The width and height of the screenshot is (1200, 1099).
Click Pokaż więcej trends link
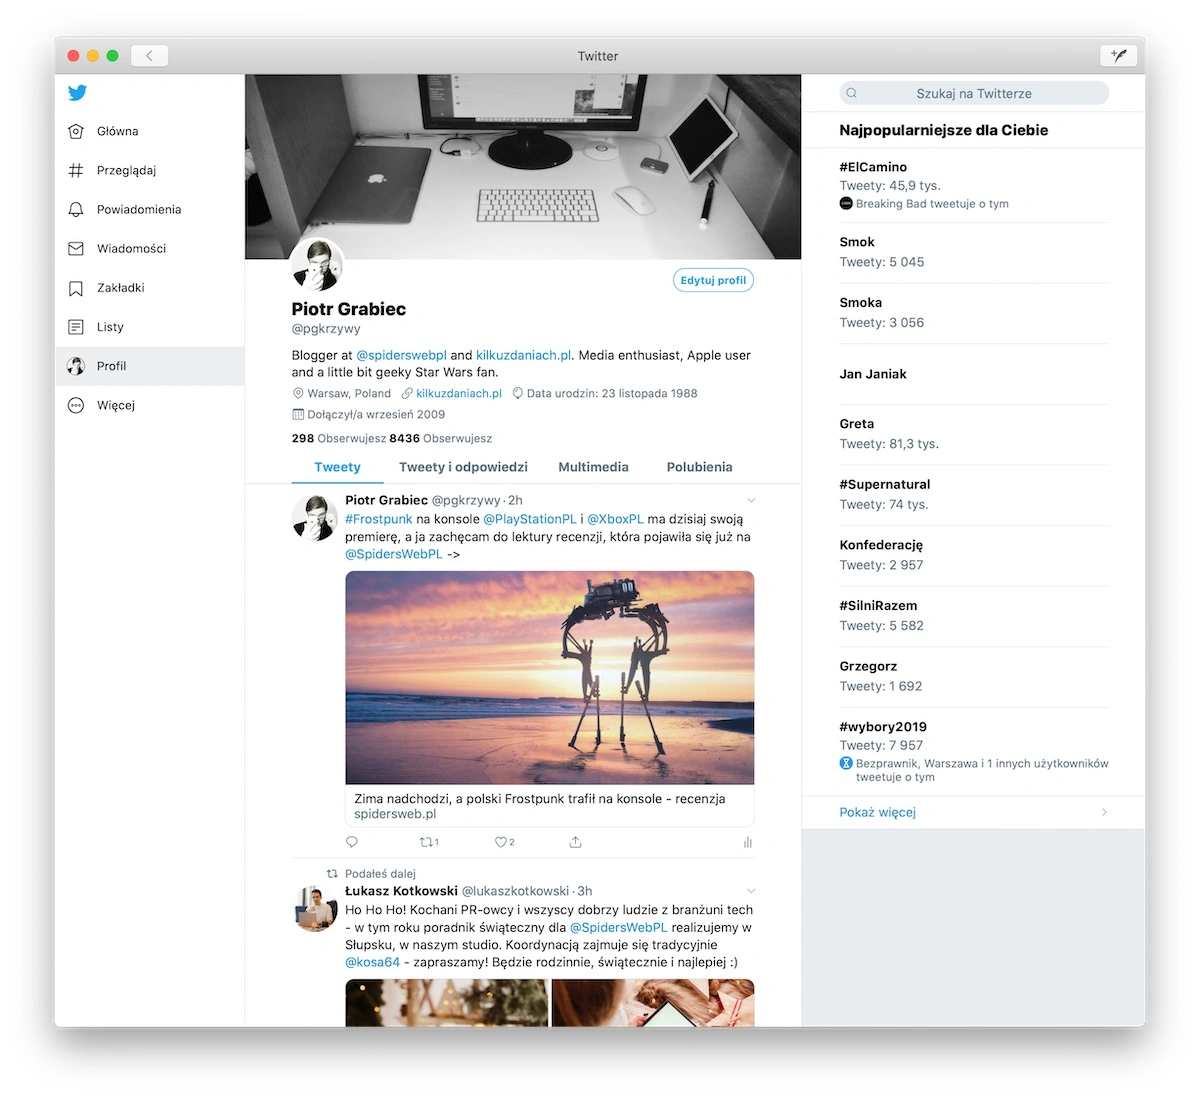tap(877, 812)
